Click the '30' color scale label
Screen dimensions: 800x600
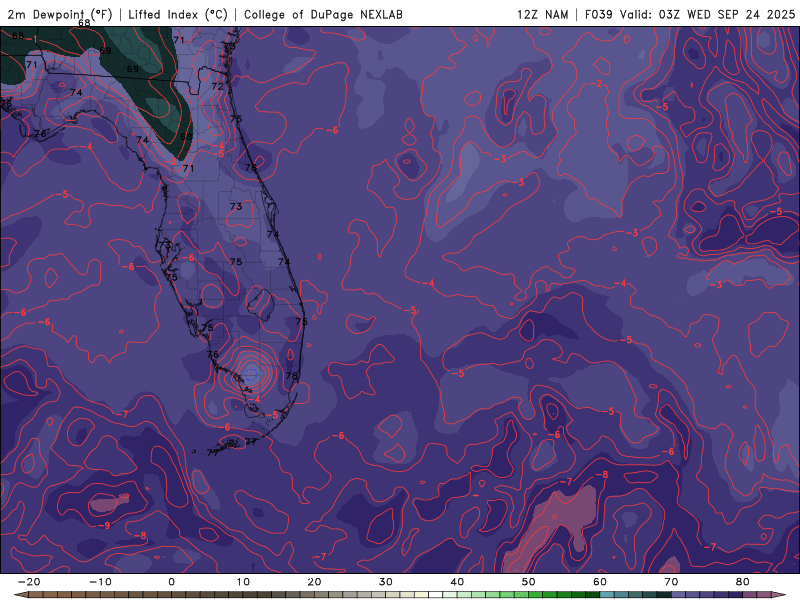pyautogui.click(x=386, y=582)
